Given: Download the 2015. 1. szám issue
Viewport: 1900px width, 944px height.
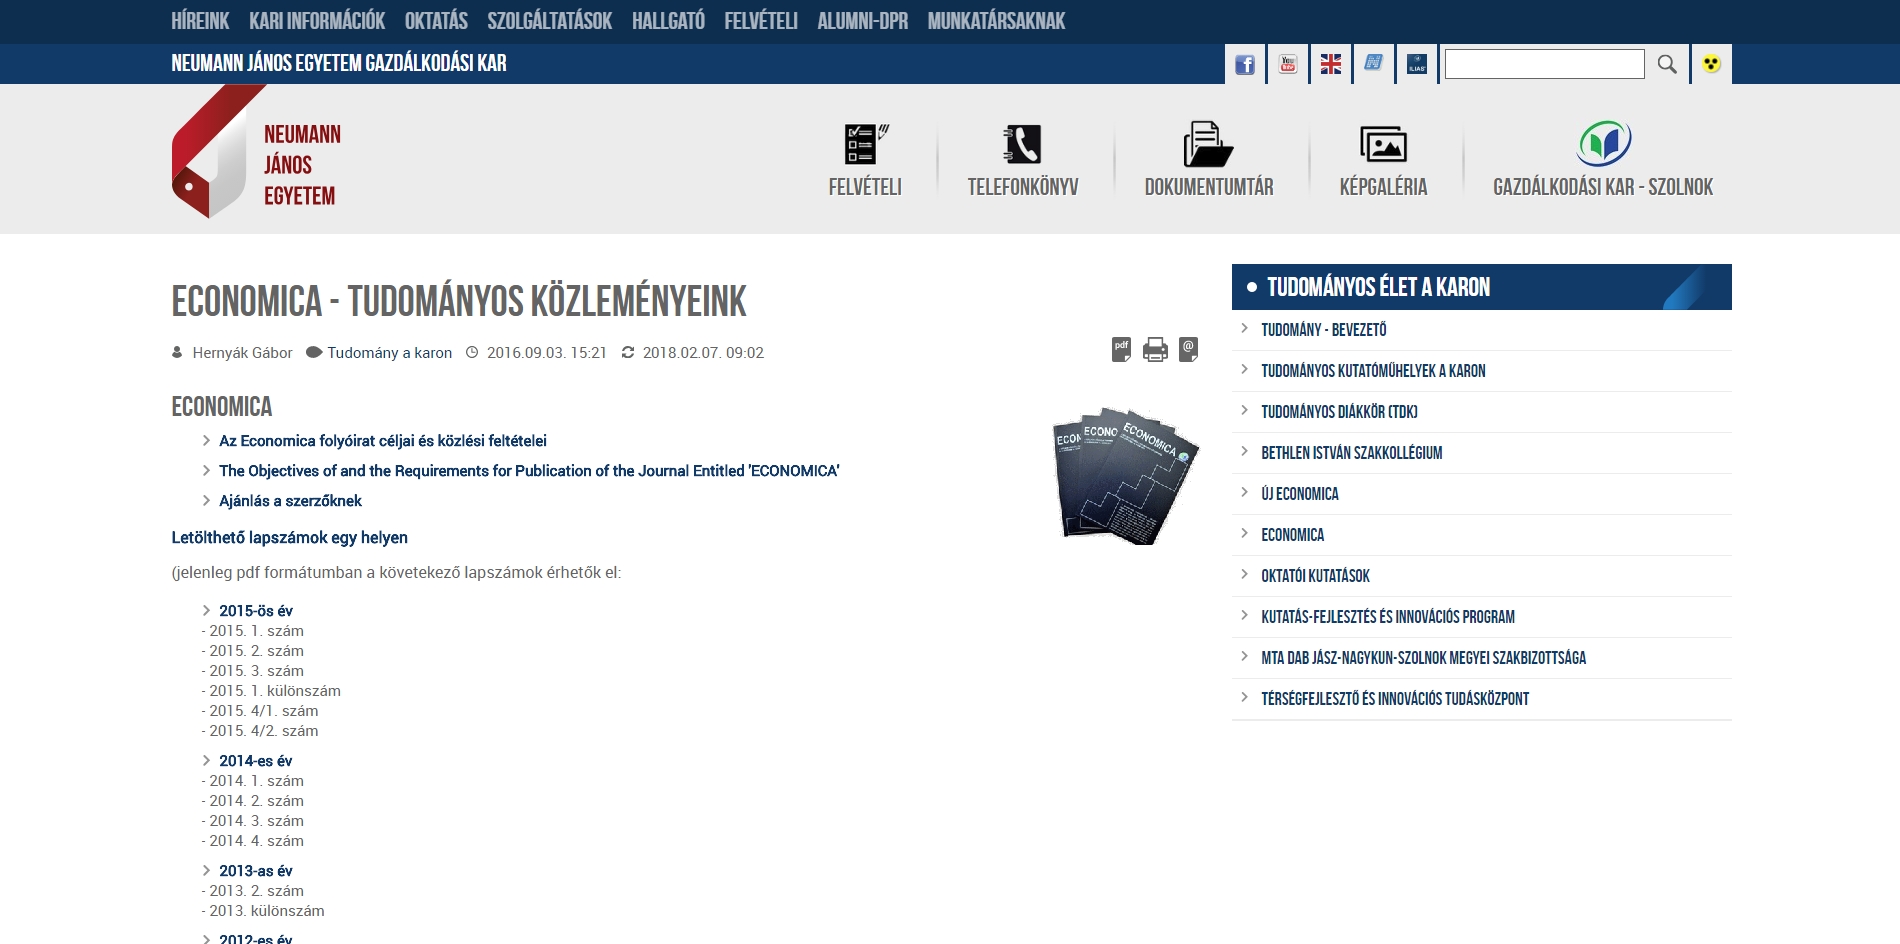Looking at the screenshot, I should [256, 631].
